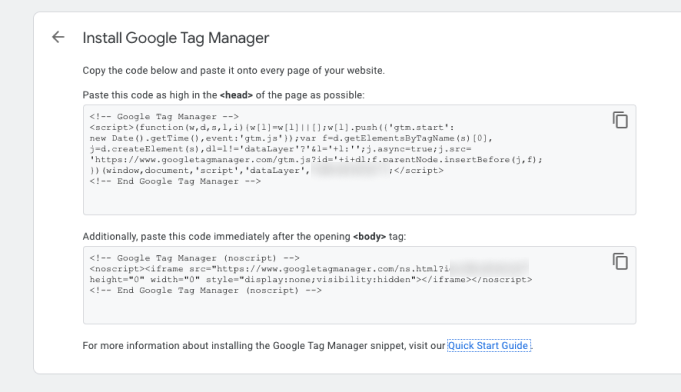Viewport: 681px width, 392px height.
Task: Click the 'Copy the code below' instruction text
Action: click(234, 70)
